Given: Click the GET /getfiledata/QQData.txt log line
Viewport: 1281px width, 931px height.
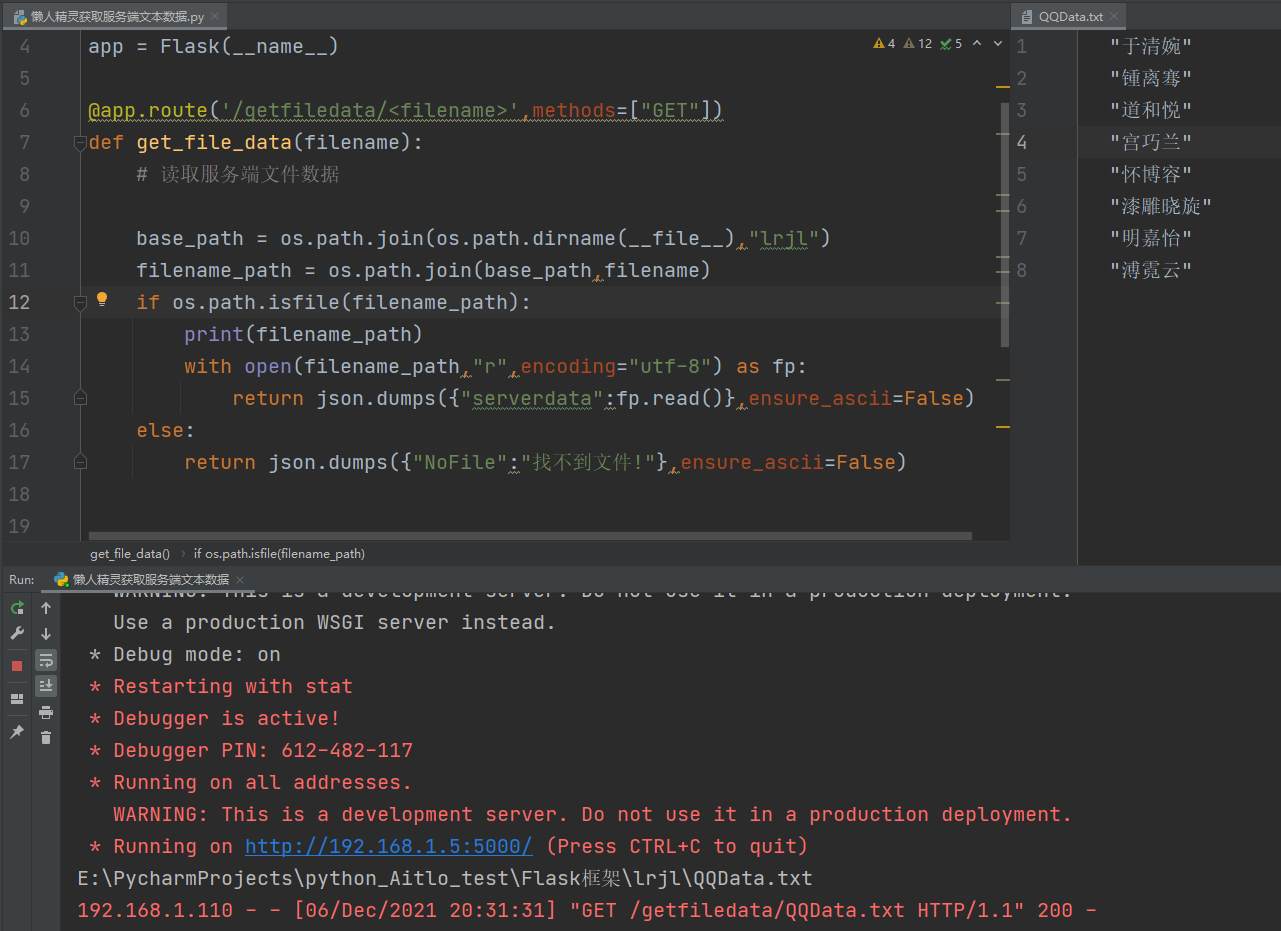Looking at the screenshot, I should coord(588,910).
